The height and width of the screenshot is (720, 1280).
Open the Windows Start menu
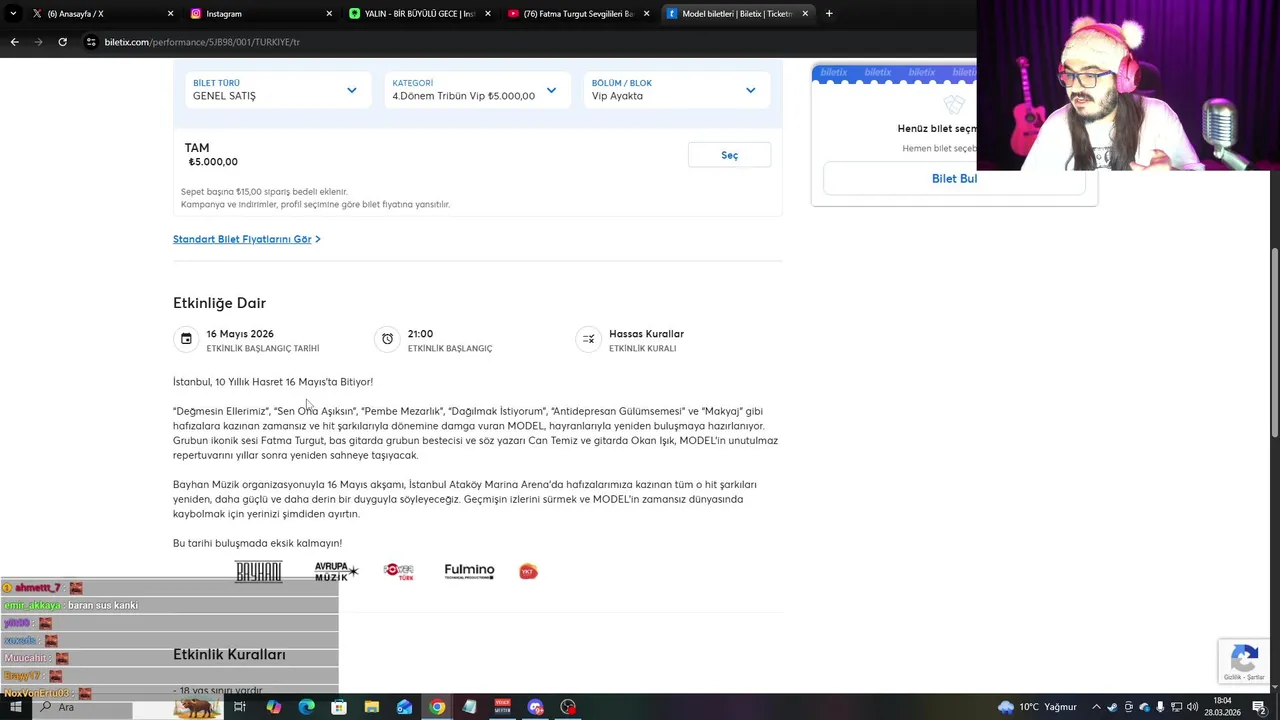tap(15, 707)
